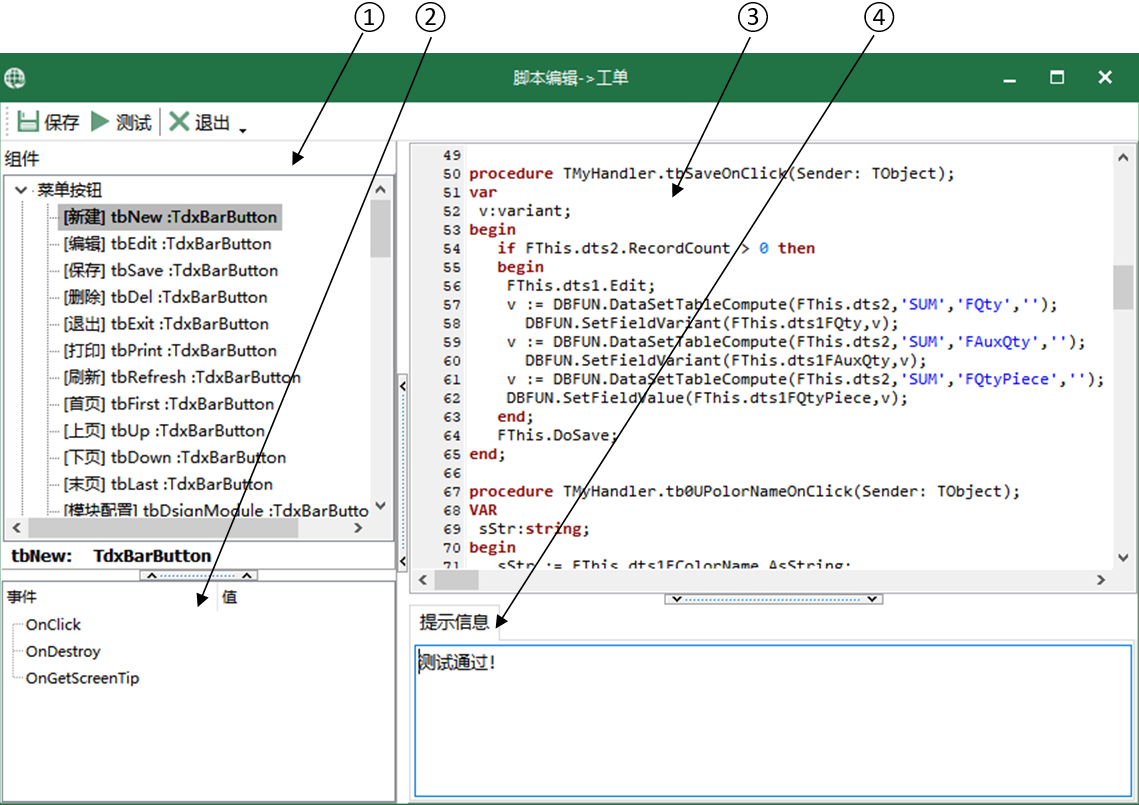Screen dimensions: 1139x805
Task: Click the OnClick event row
Action: coord(53,625)
